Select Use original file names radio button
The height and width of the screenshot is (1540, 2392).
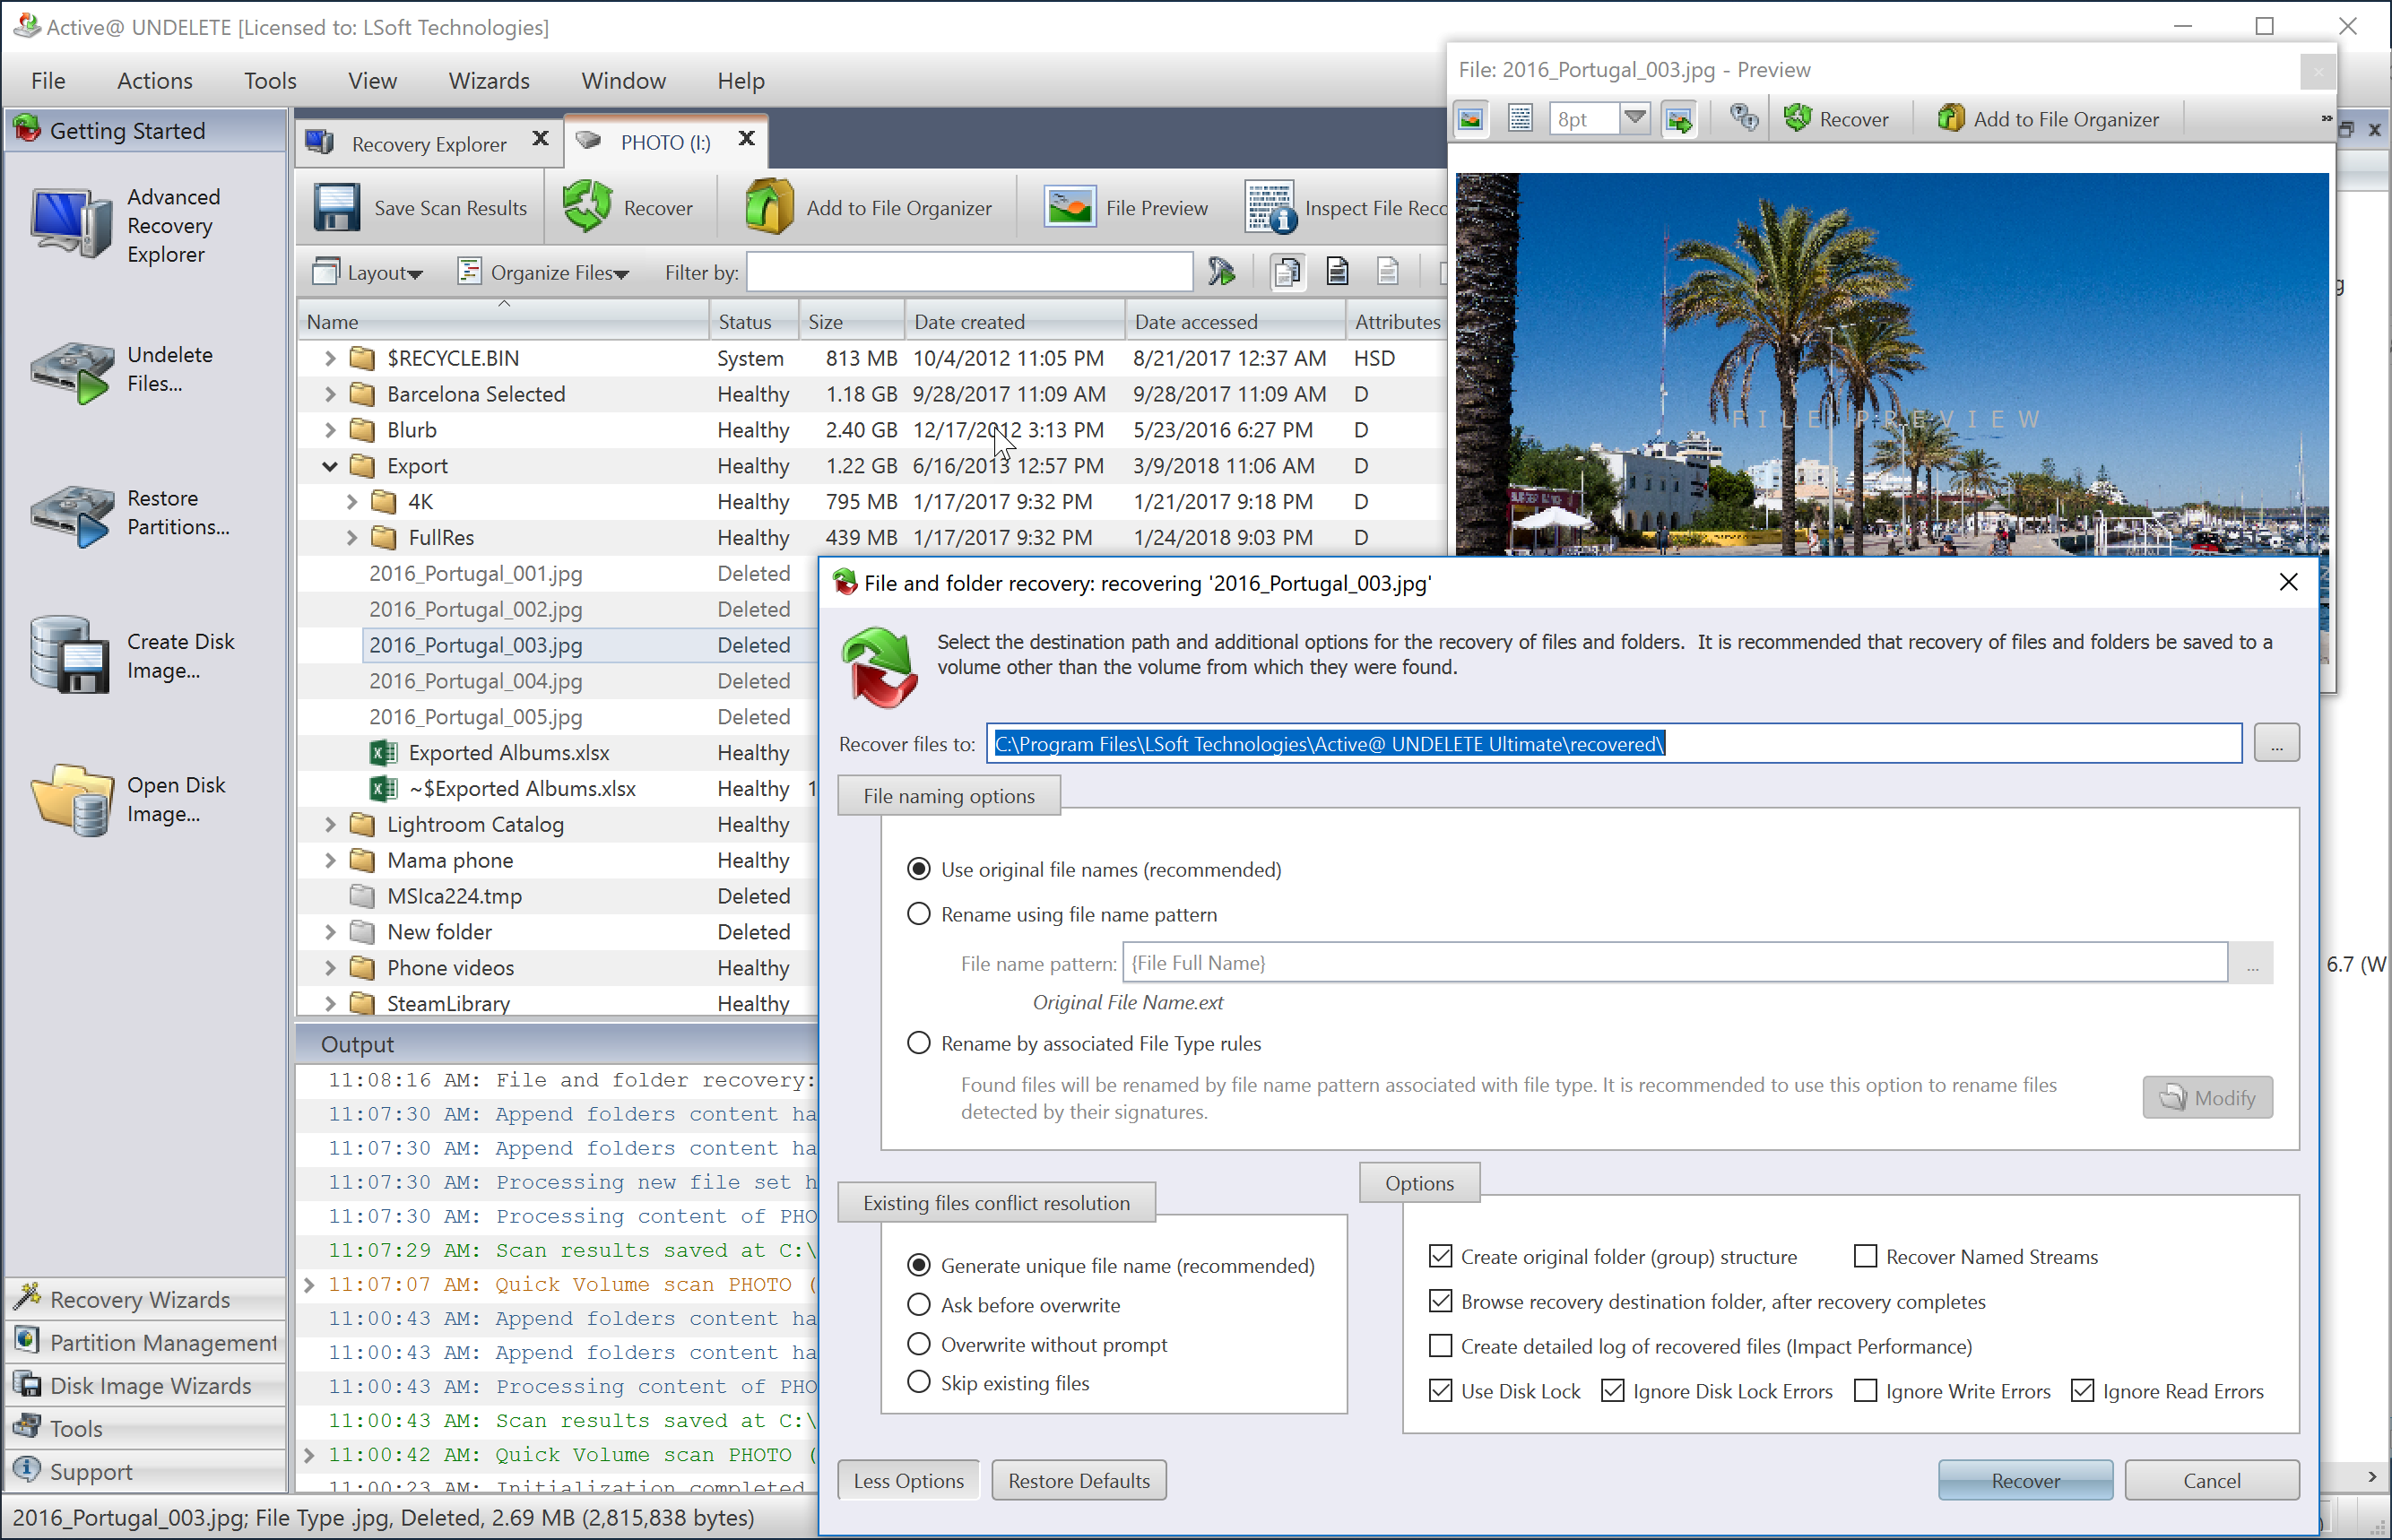coord(919,869)
